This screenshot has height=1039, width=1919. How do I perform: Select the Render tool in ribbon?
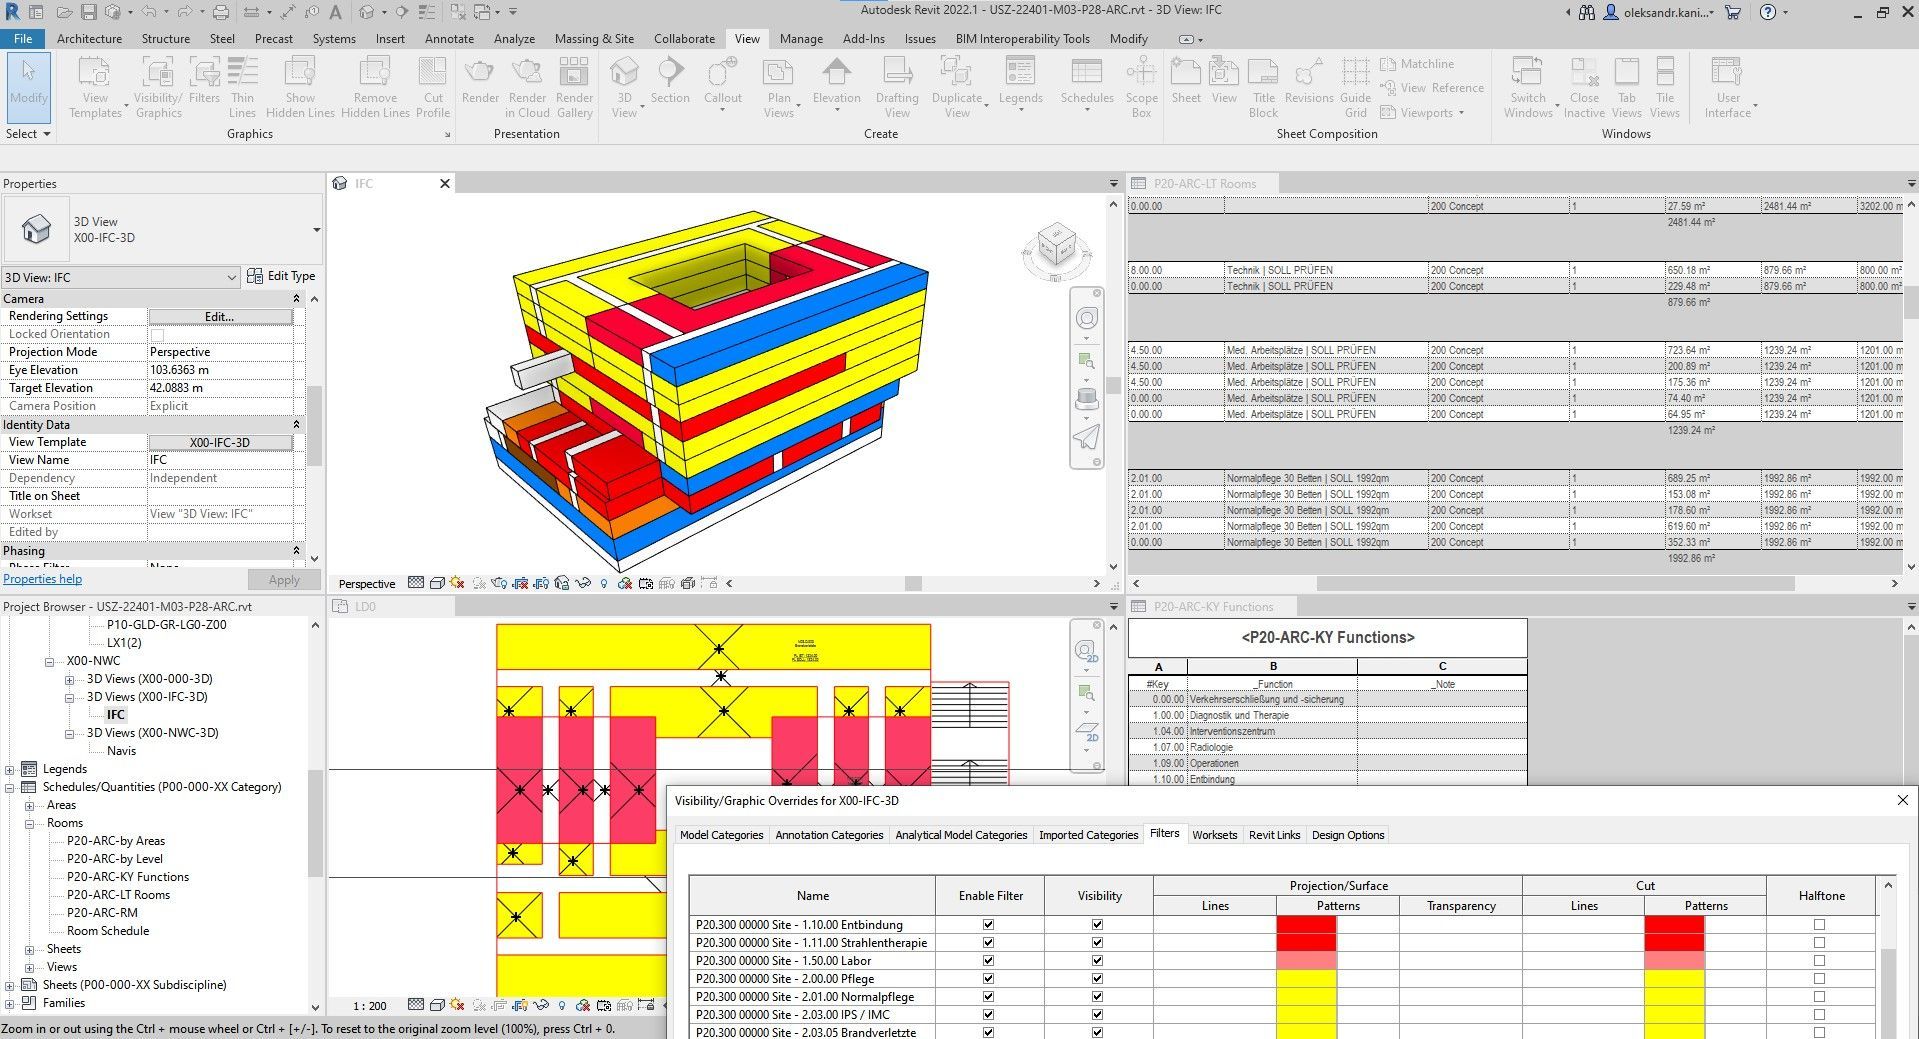pyautogui.click(x=480, y=81)
